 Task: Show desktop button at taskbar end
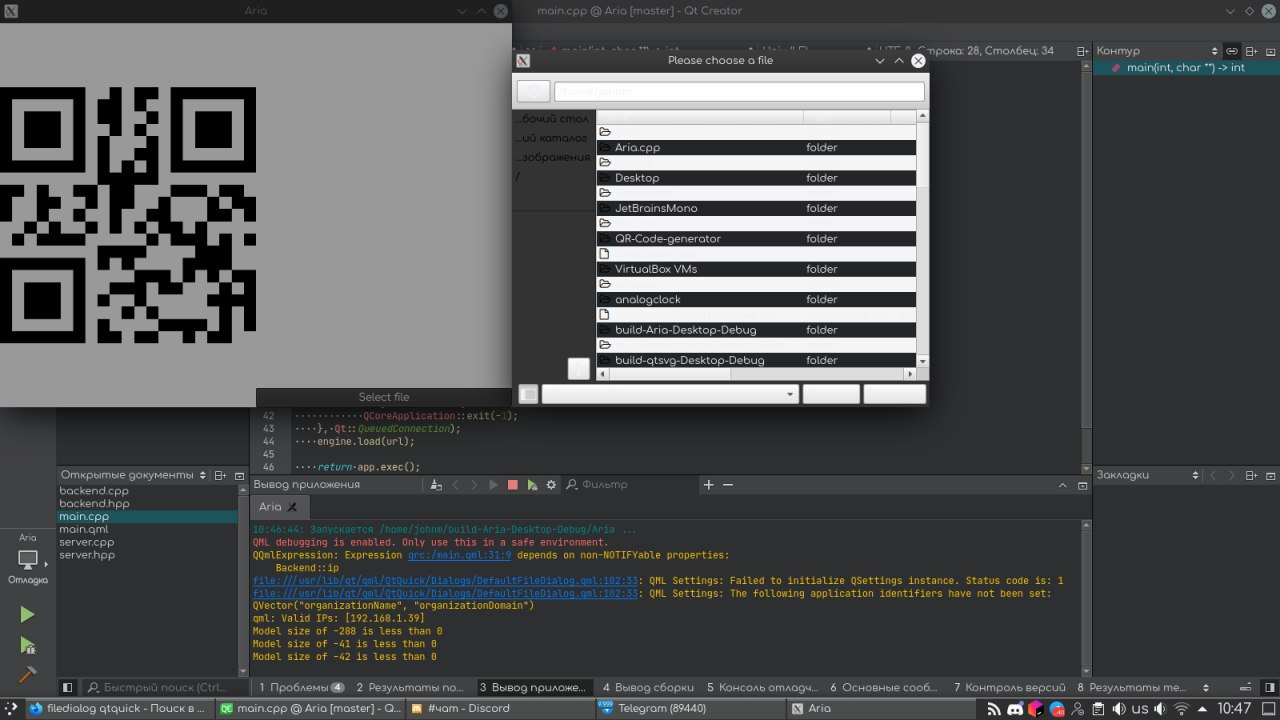click(1268, 708)
